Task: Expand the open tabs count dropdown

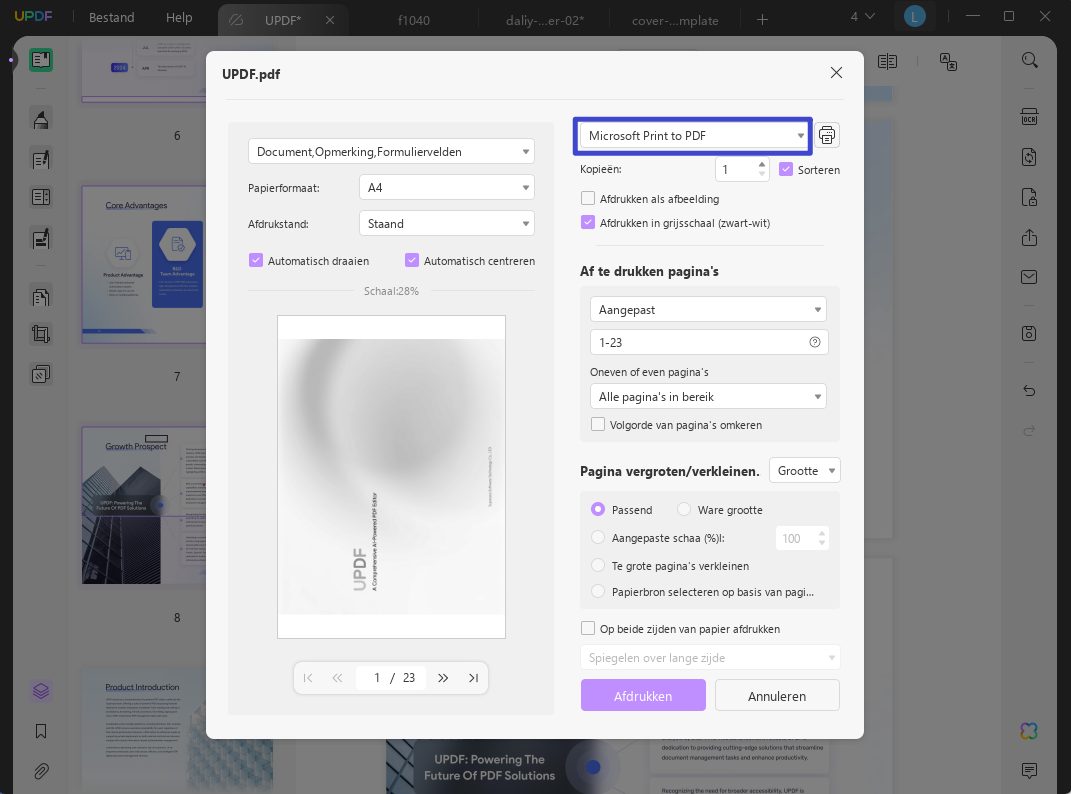Action: click(863, 16)
